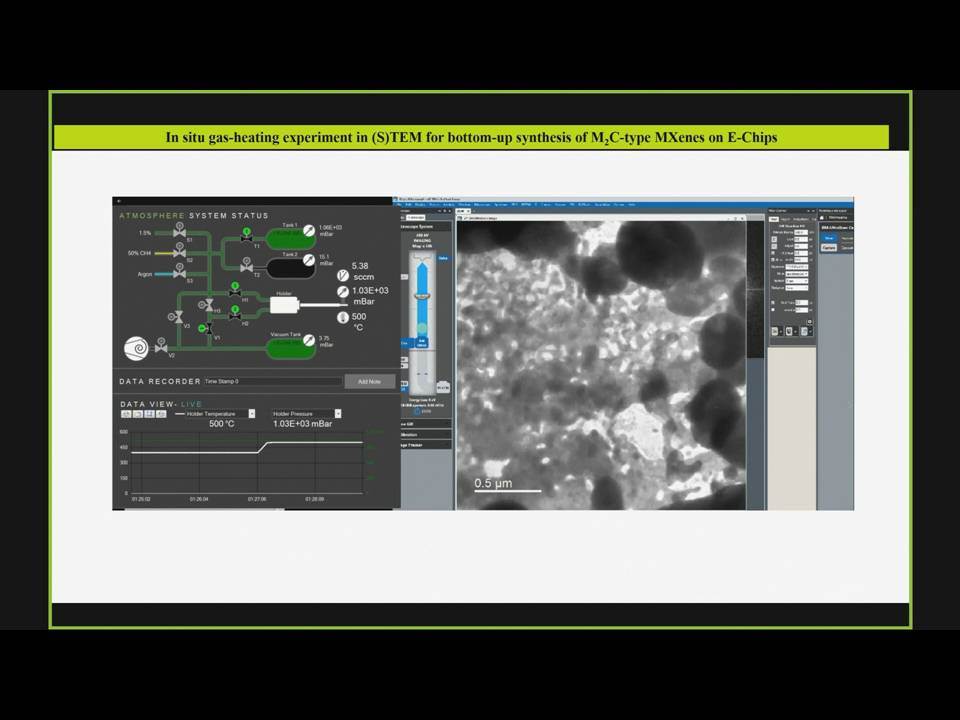Click the green Vacuum Tank vessel

[x=289, y=348]
